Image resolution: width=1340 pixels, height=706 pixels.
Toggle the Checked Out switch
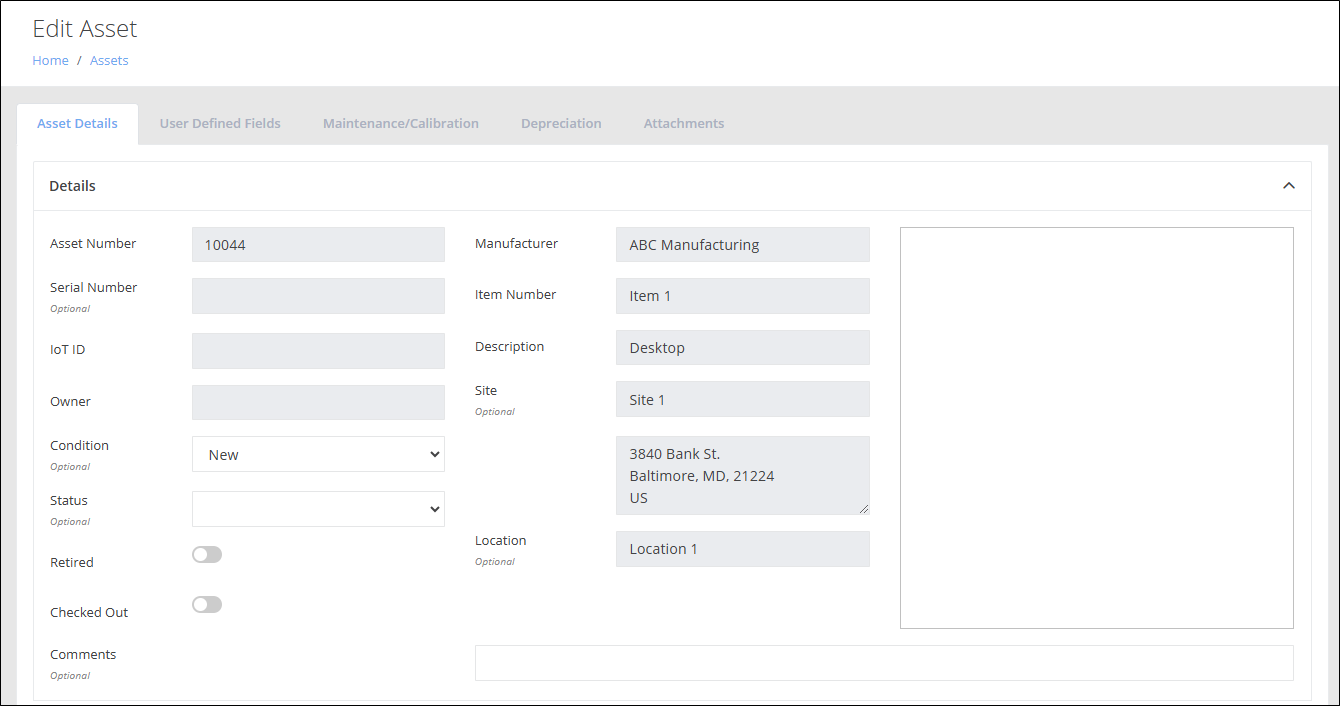[207, 604]
